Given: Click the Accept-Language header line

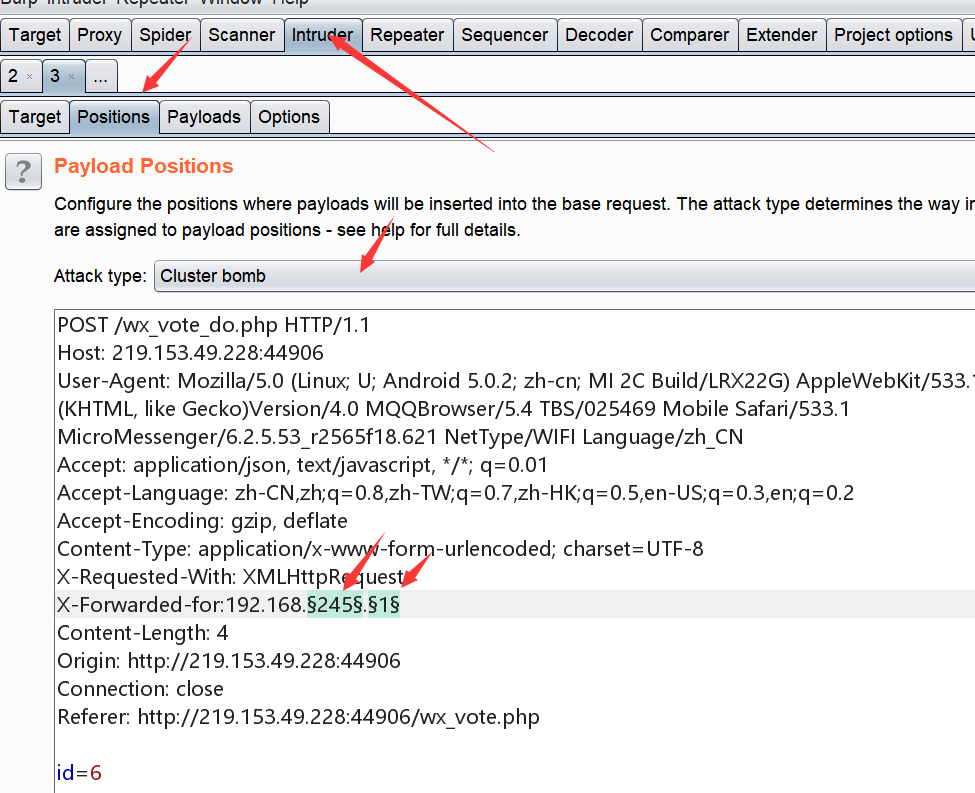Looking at the screenshot, I should [456, 493].
